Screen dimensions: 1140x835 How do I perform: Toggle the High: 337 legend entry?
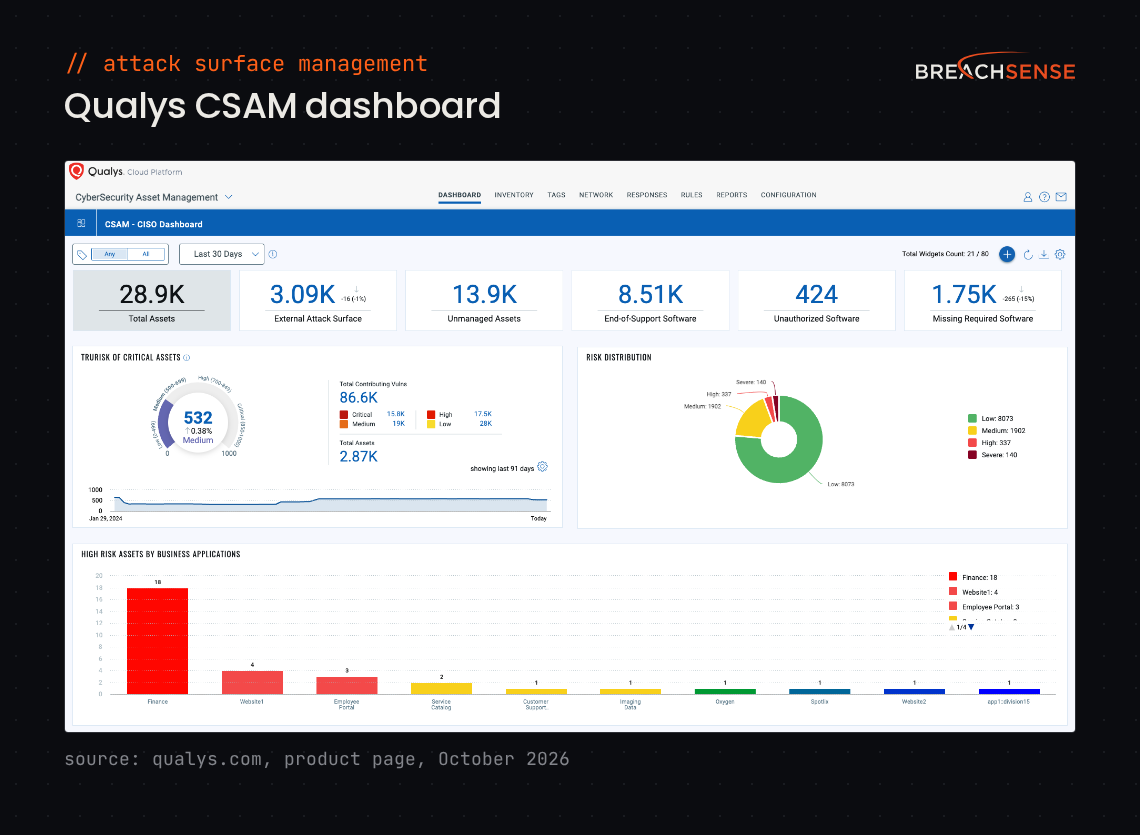point(990,442)
